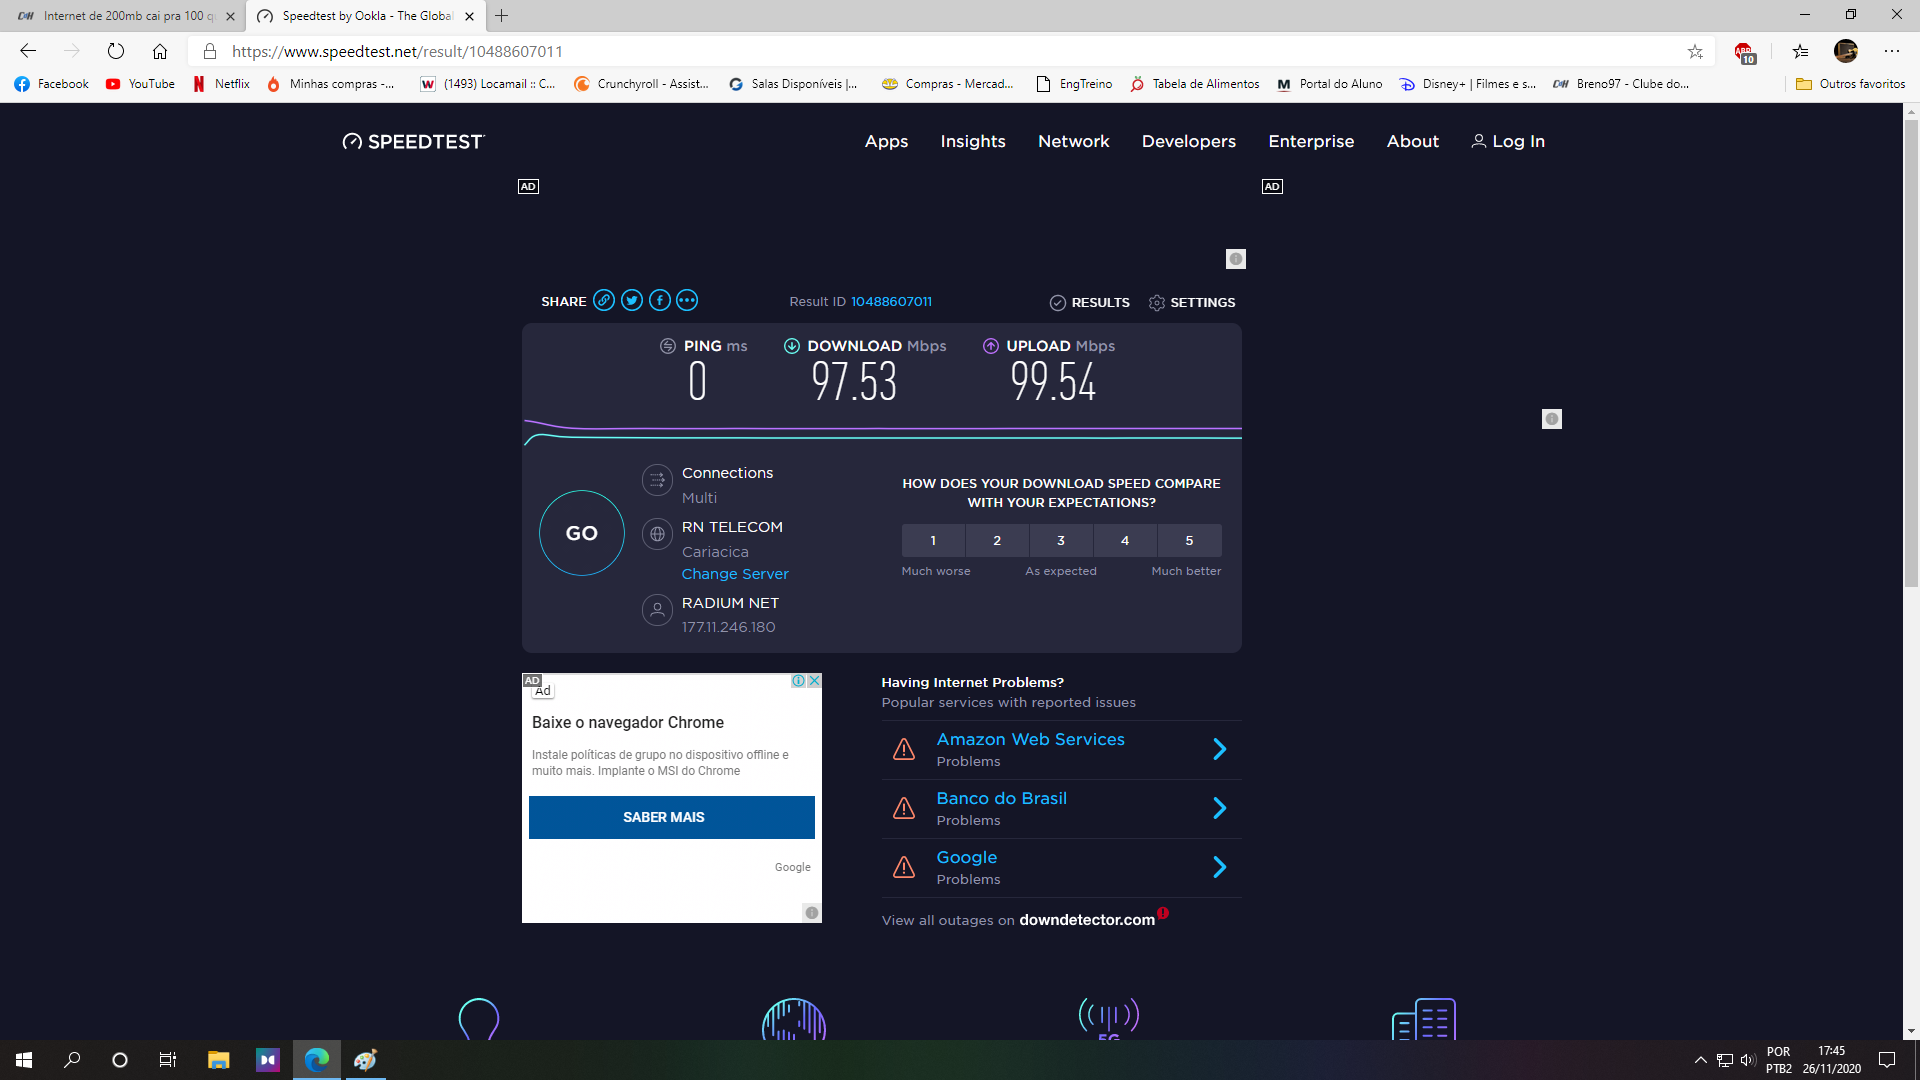Click the RN TELECOM globe icon

pos(657,534)
